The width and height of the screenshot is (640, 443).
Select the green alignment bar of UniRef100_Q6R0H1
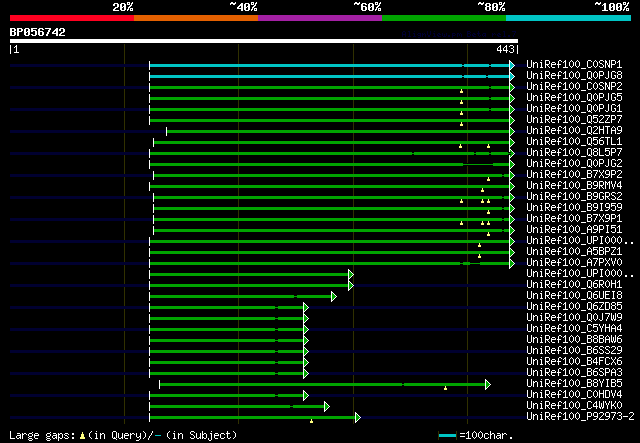pos(249,285)
